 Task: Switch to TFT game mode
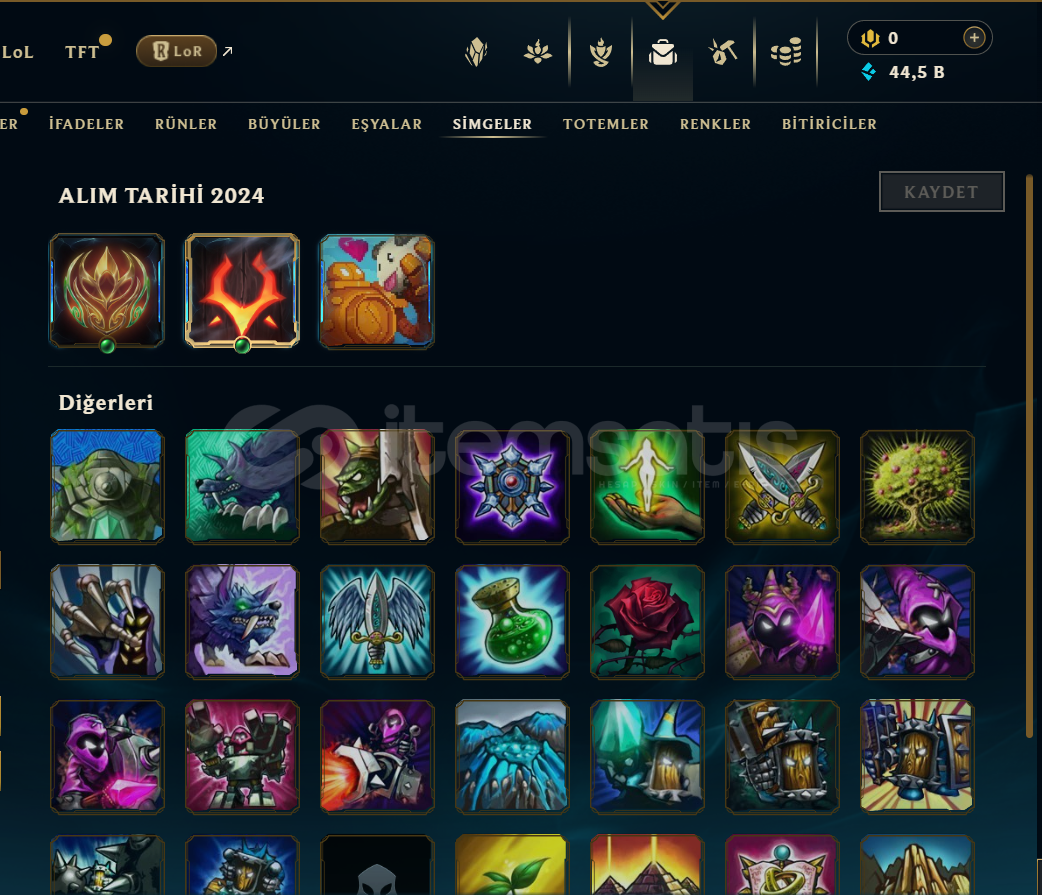pos(82,52)
